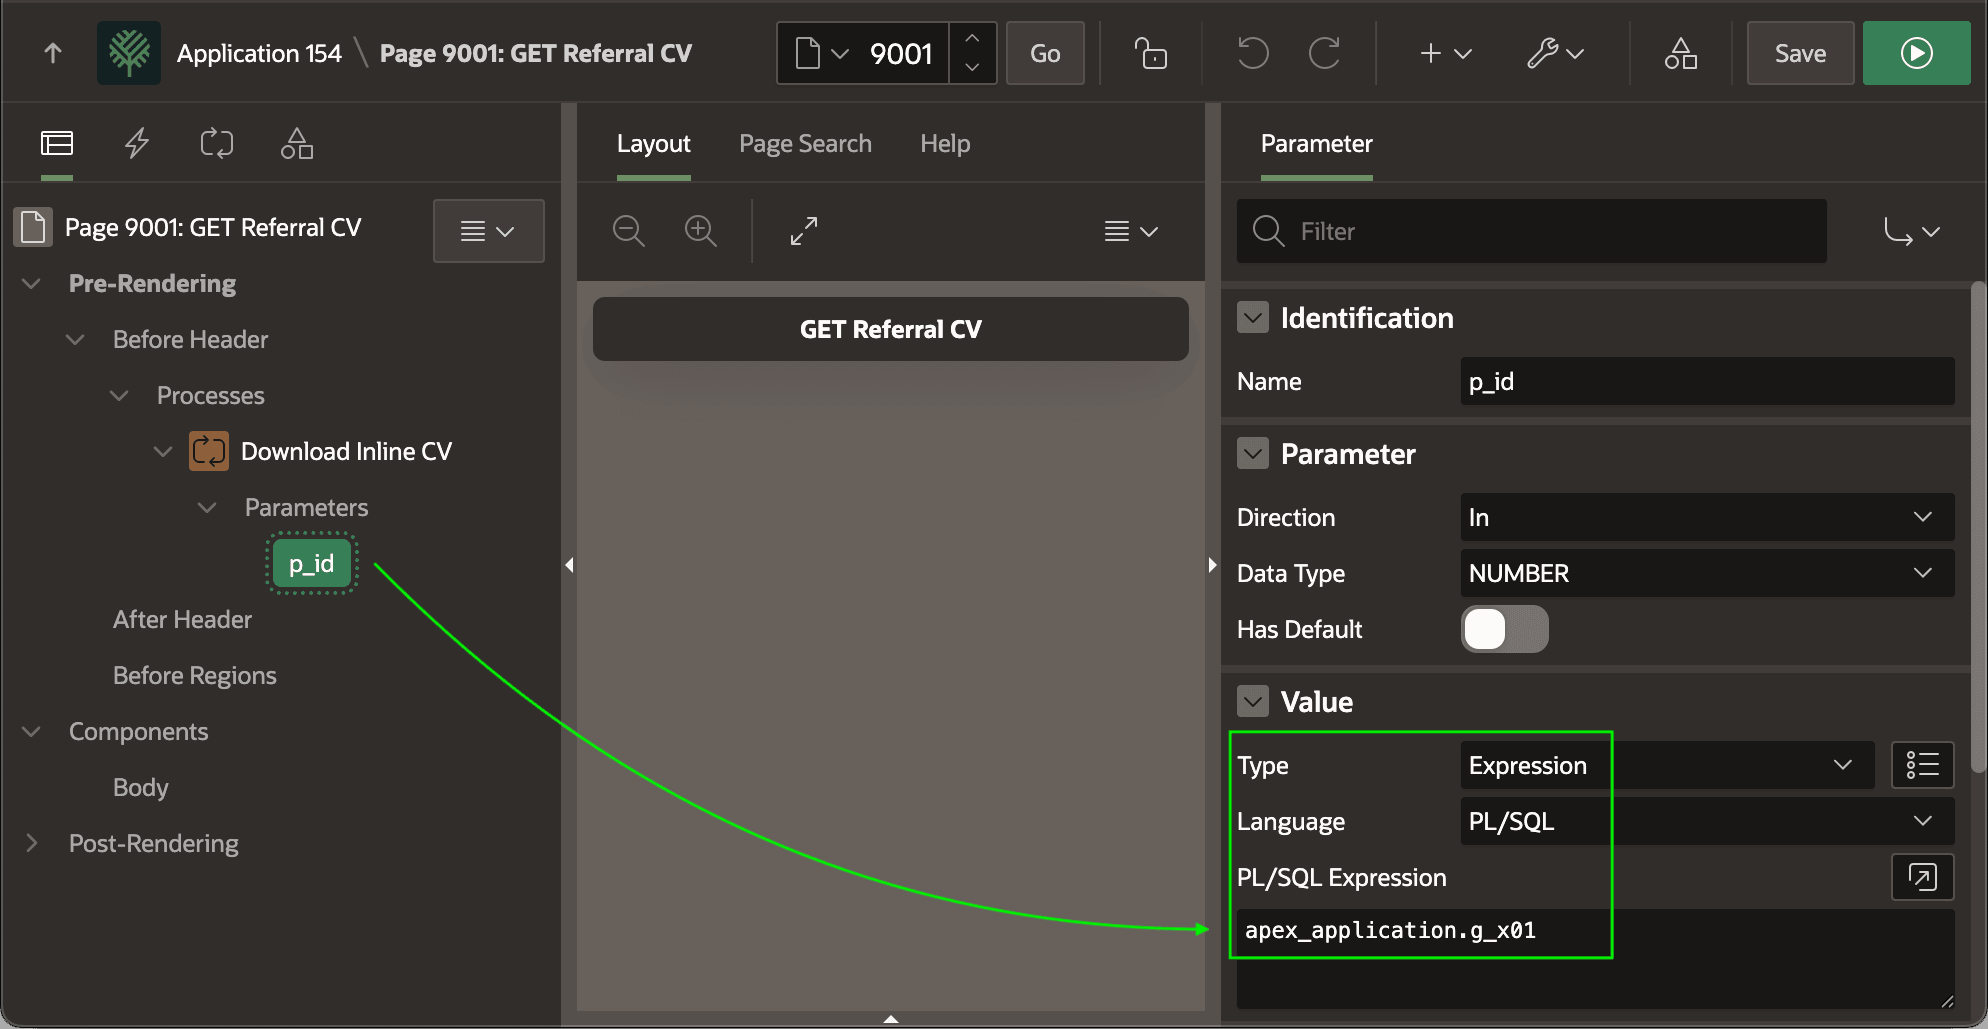Collapse right pane with splitter arrow
The image size is (1988, 1029).
tap(1212, 565)
